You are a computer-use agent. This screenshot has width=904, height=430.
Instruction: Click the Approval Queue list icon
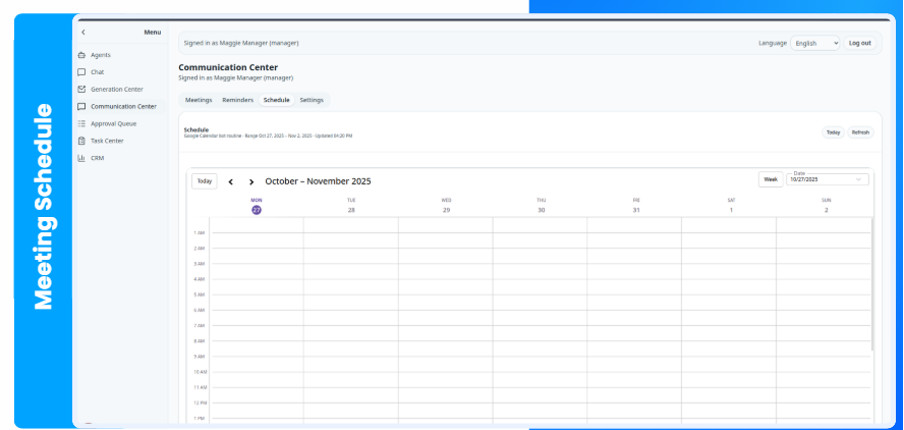click(x=81, y=124)
